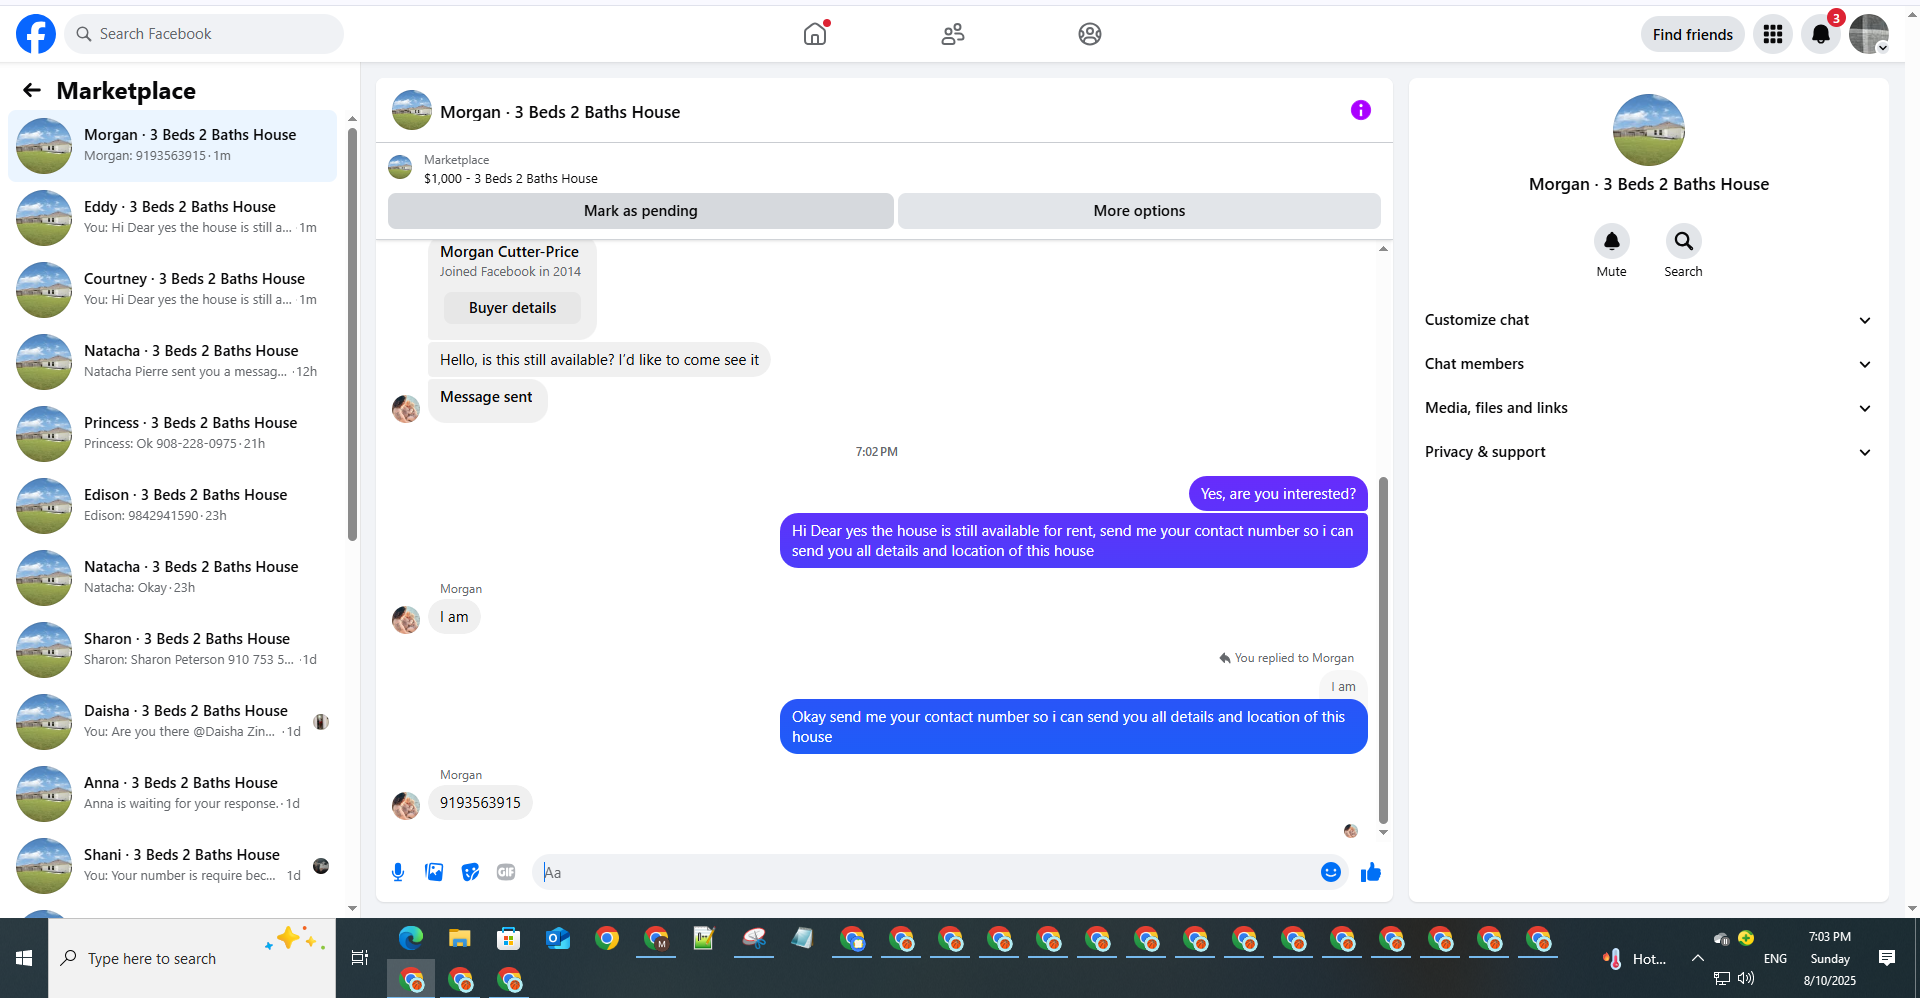The image size is (1920, 998).
Task: Click Windows Type here to search box
Action: [x=192, y=958]
